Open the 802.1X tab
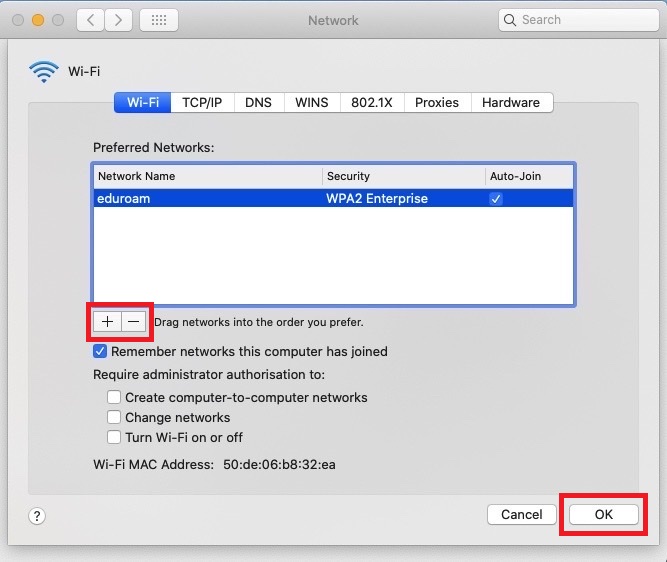Screen dimensions: 667x562 point(372,103)
